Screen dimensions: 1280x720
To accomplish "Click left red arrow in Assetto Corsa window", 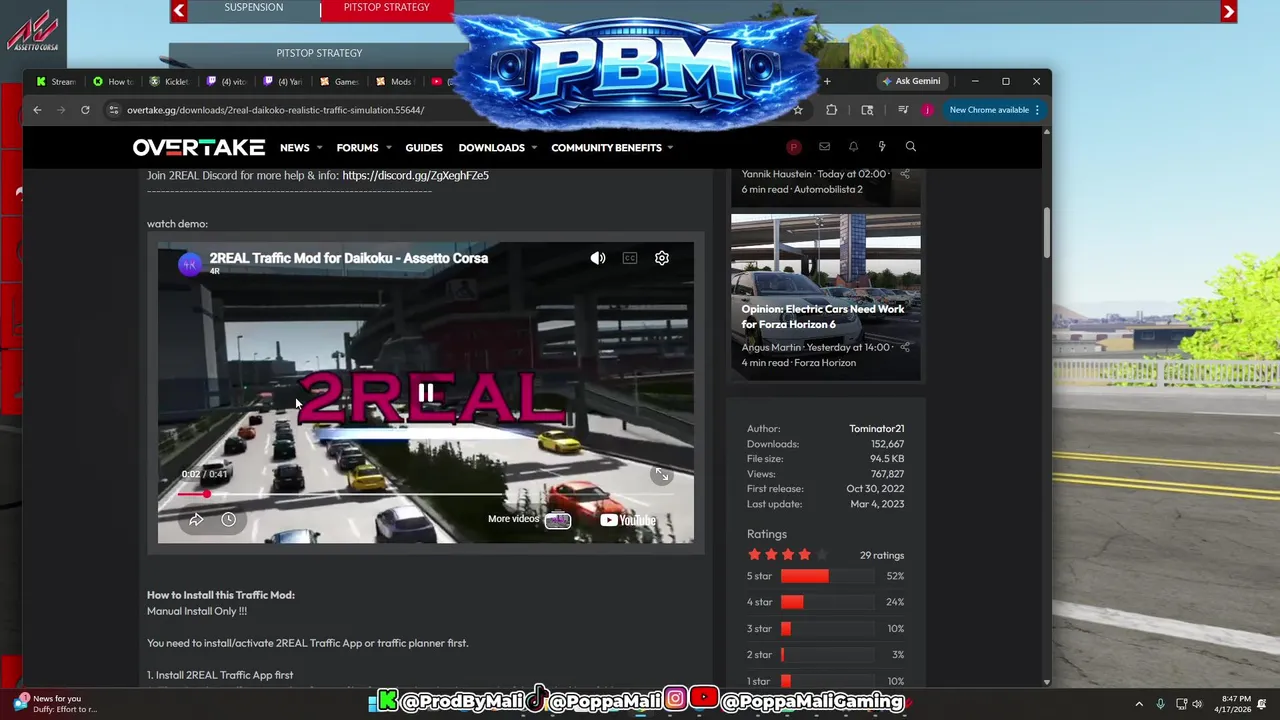I will pos(179,11).
